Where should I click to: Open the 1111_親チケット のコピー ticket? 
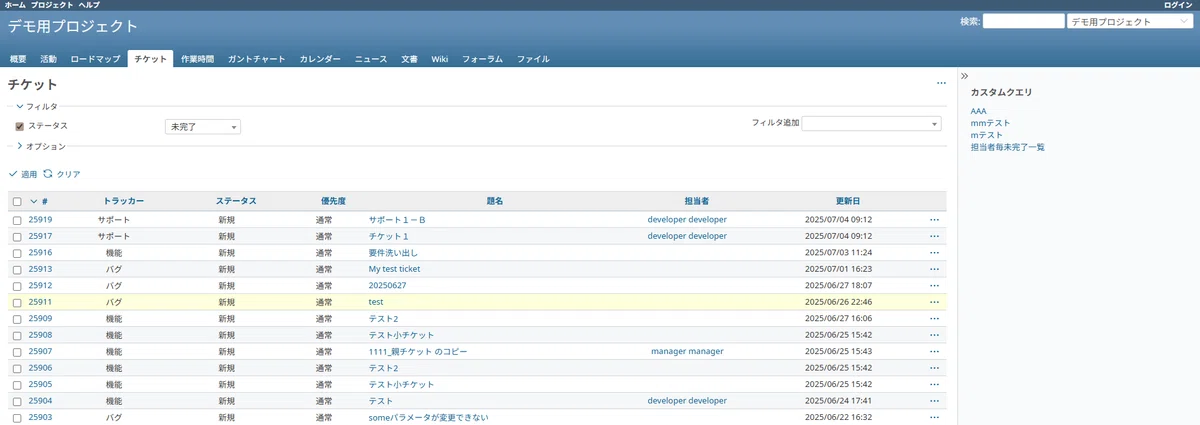pos(417,351)
